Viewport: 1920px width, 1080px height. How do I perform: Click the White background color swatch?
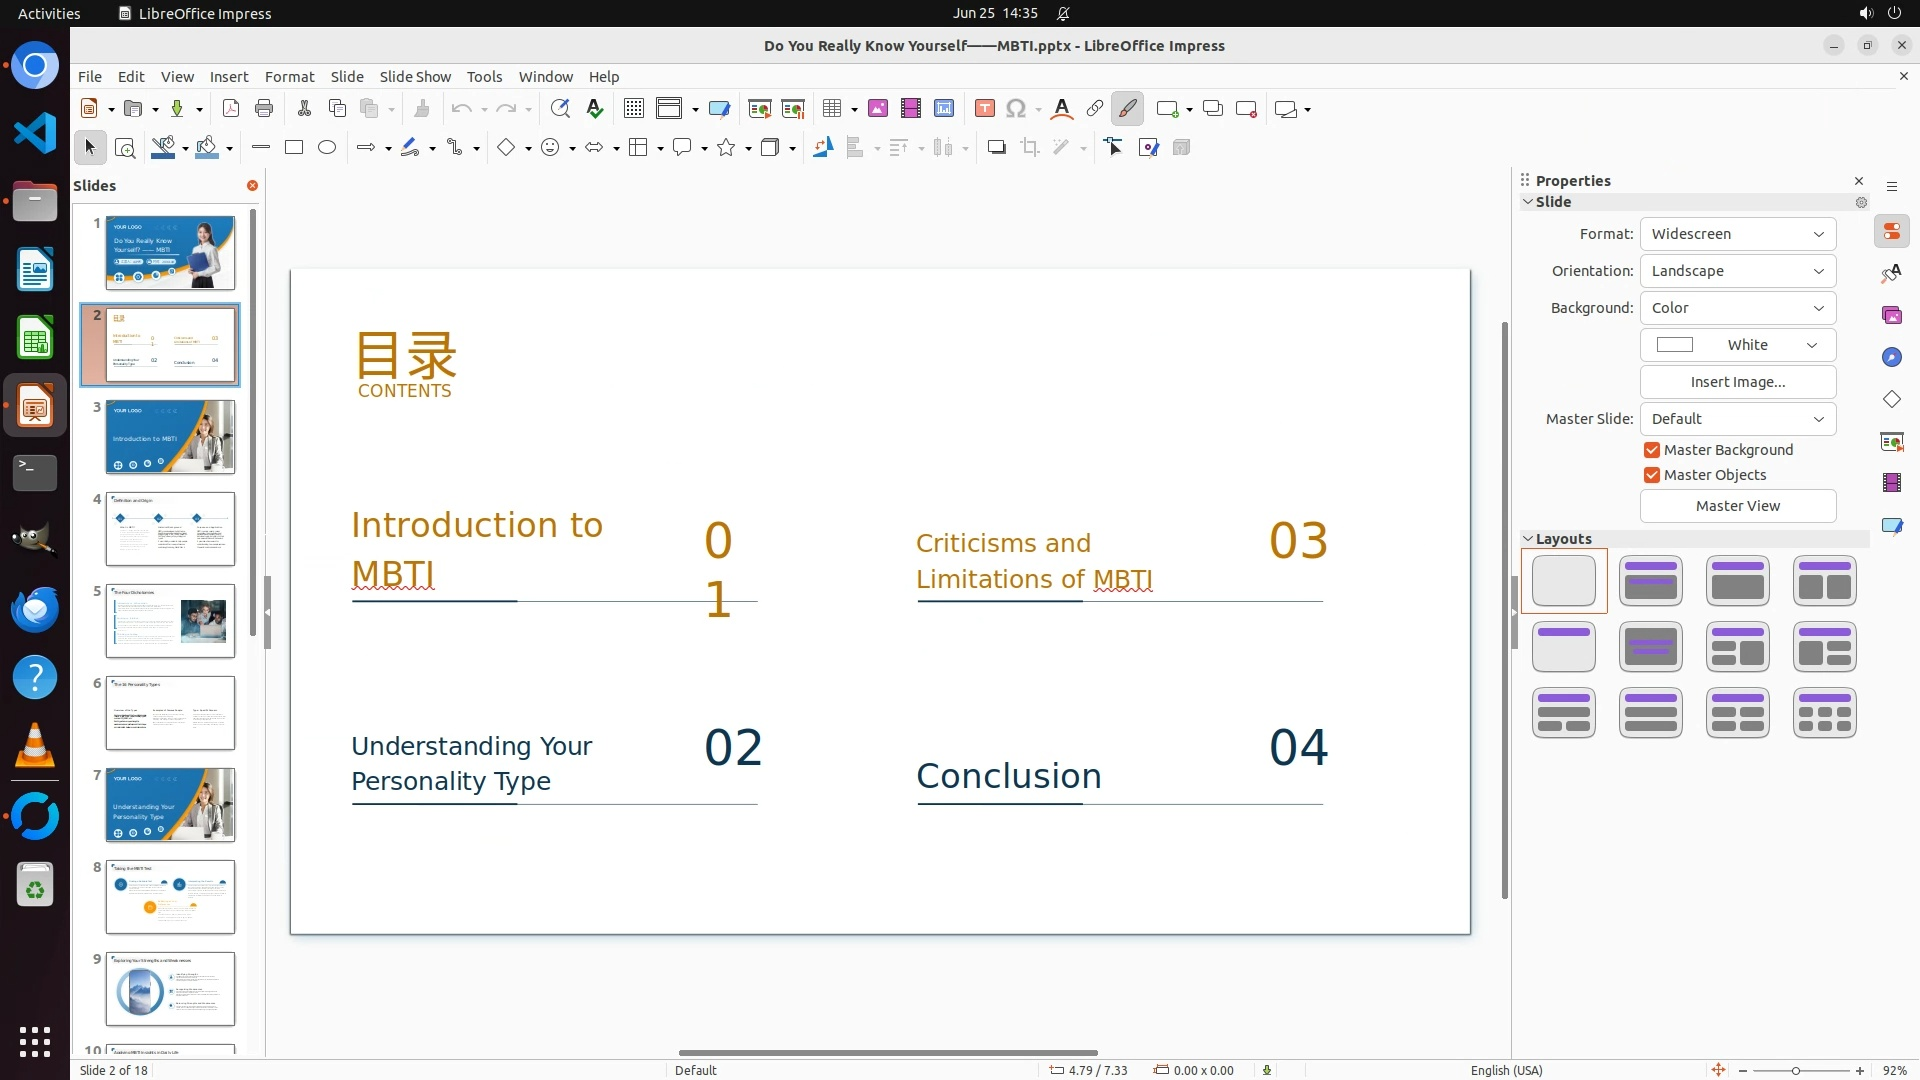(1675, 345)
